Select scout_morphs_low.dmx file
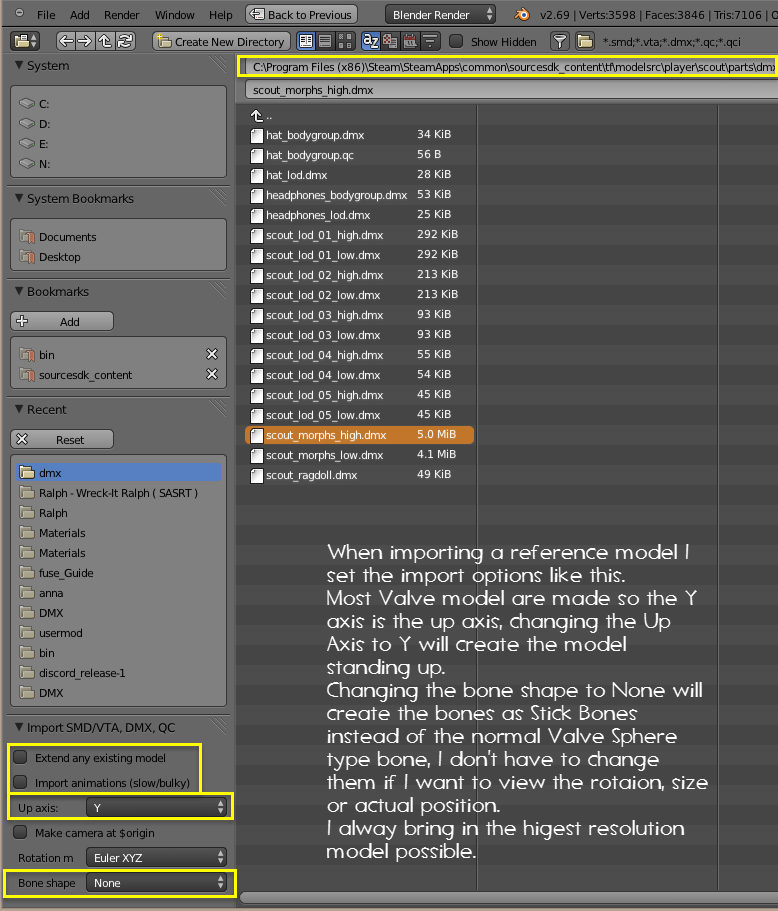The height and width of the screenshot is (911, 778). tap(359, 455)
